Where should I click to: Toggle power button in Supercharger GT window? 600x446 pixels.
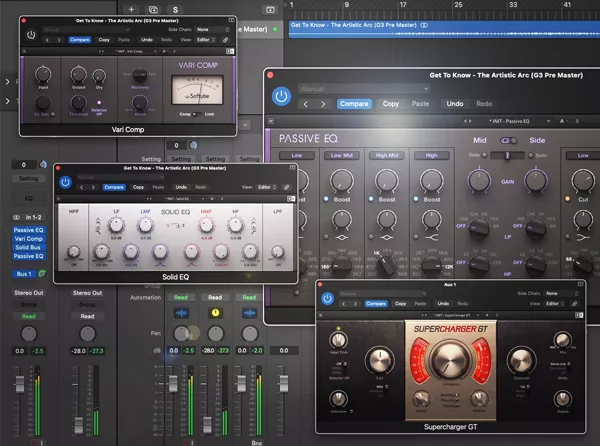[x=327, y=298]
